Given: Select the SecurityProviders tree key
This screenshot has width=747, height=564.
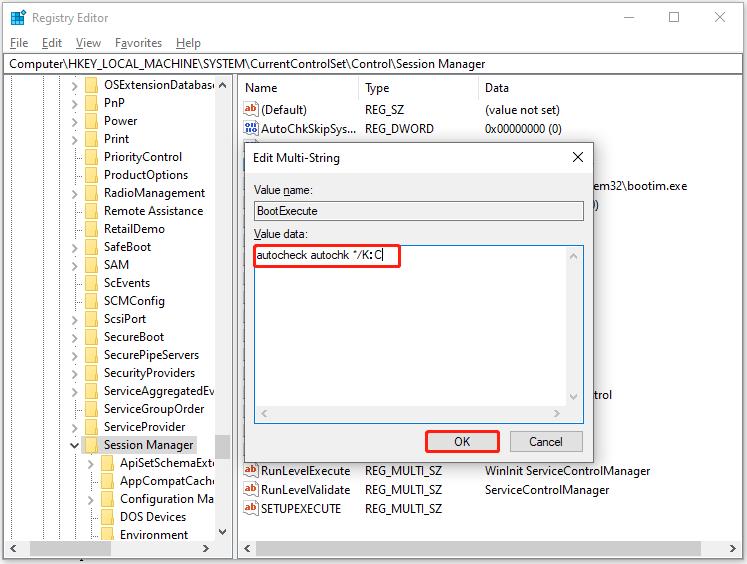Looking at the screenshot, I should click(149, 373).
